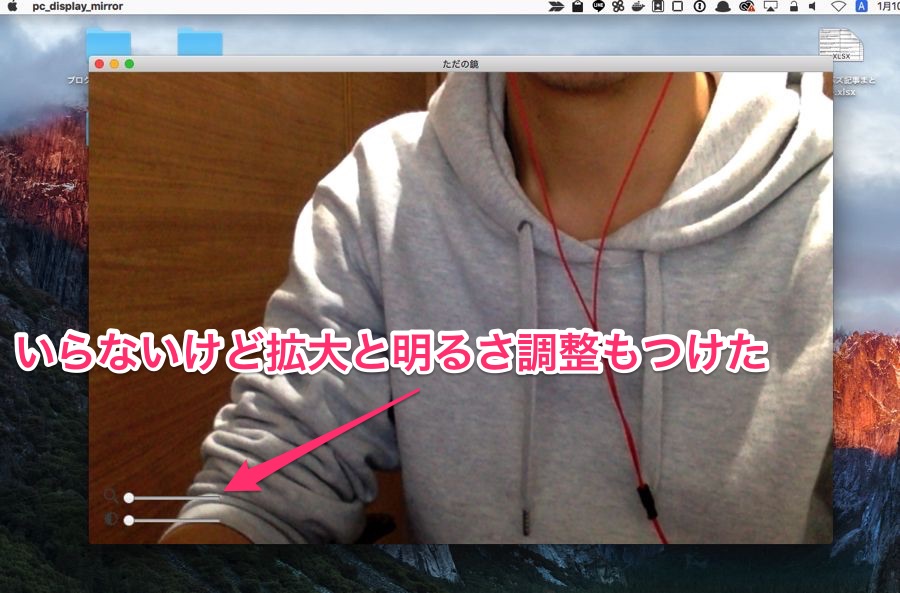Image resolution: width=900 pixels, height=593 pixels.
Task: Open the 1Password menu bar icon
Action: pos(699,6)
